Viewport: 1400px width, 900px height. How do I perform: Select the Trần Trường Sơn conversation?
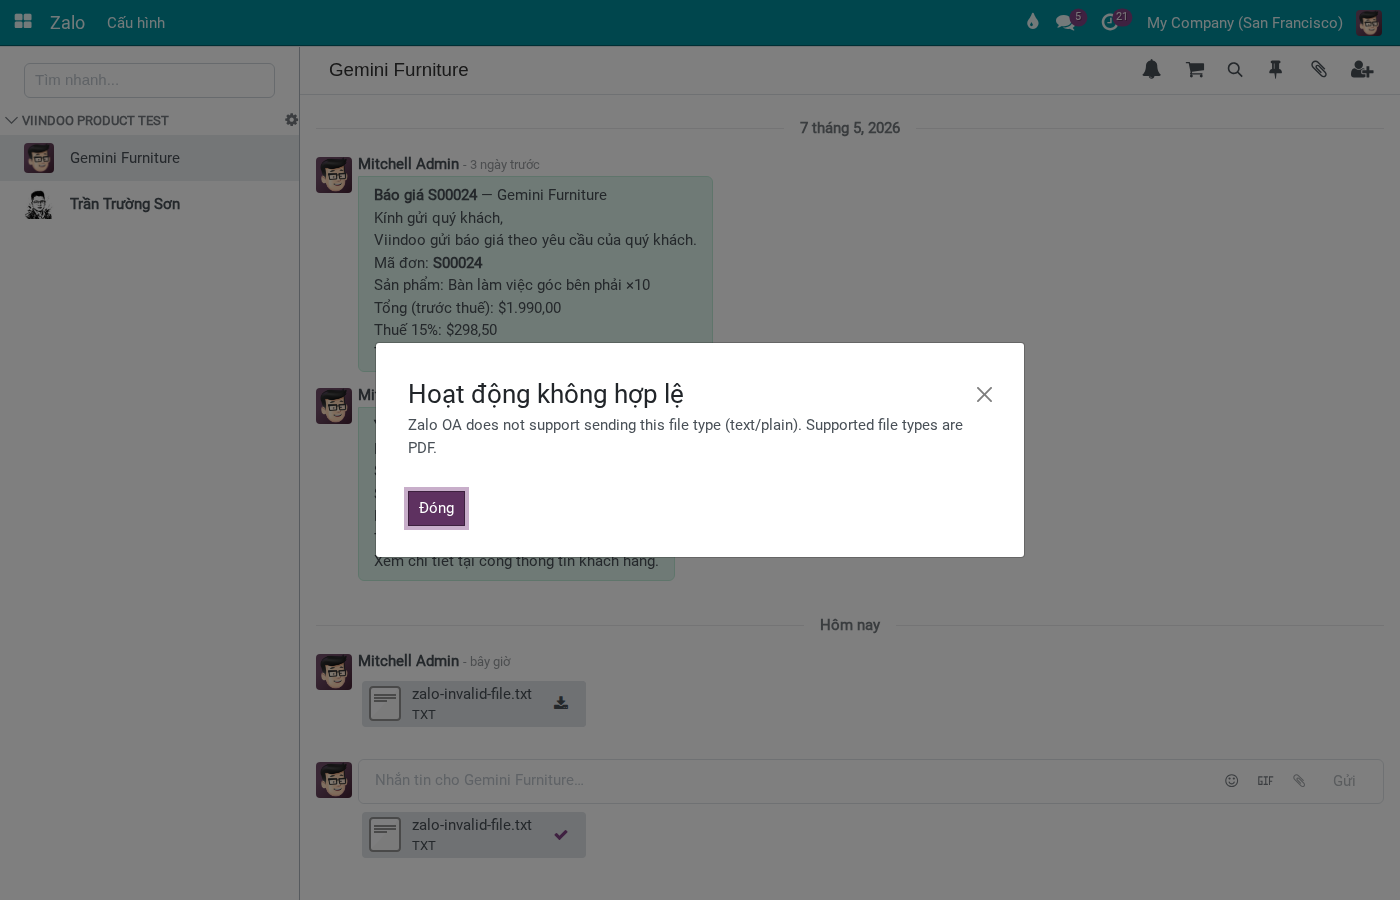[x=150, y=204]
